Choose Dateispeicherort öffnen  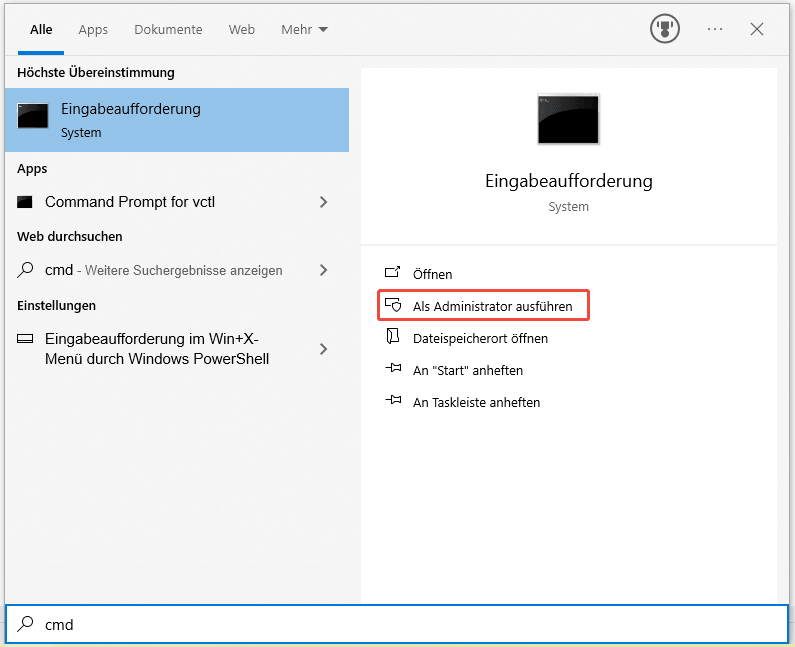(480, 338)
